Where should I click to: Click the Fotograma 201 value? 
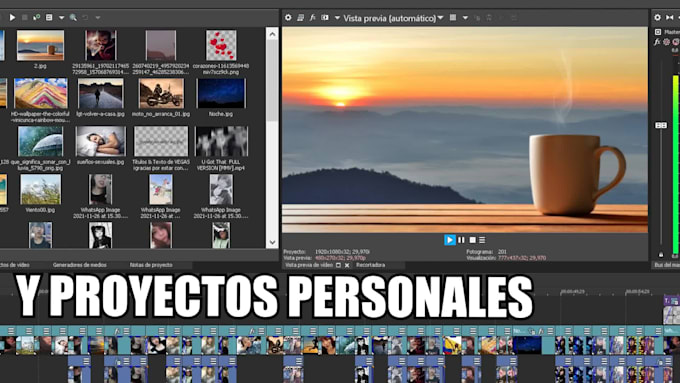pos(502,252)
